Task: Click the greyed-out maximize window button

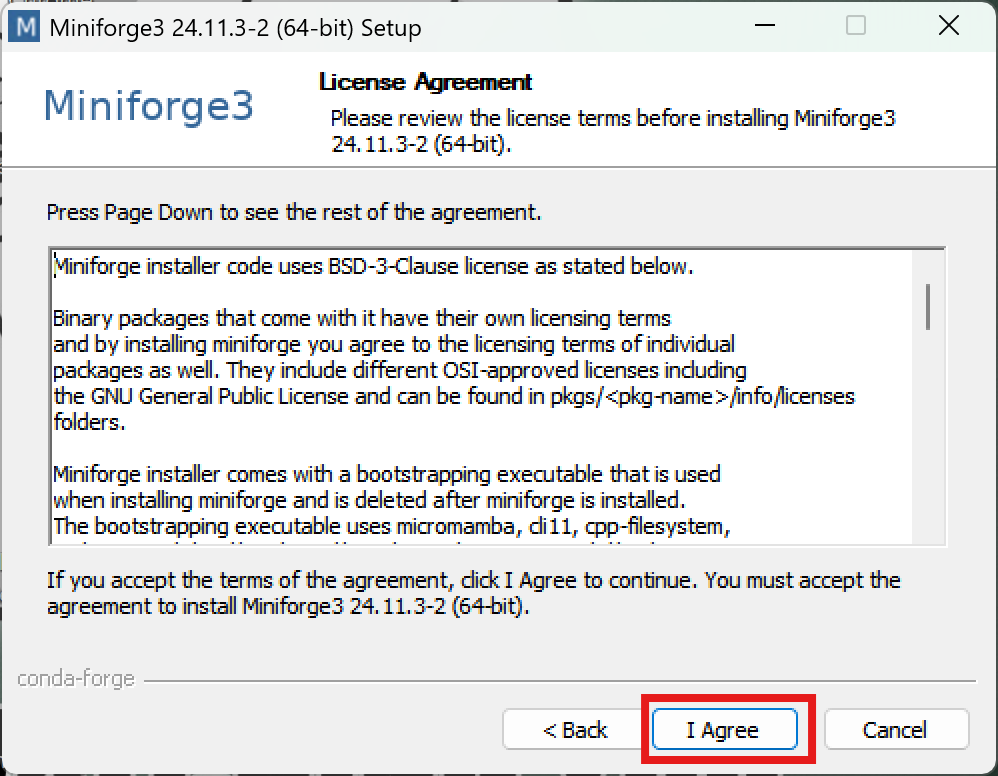Action: [x=856, y=27]
